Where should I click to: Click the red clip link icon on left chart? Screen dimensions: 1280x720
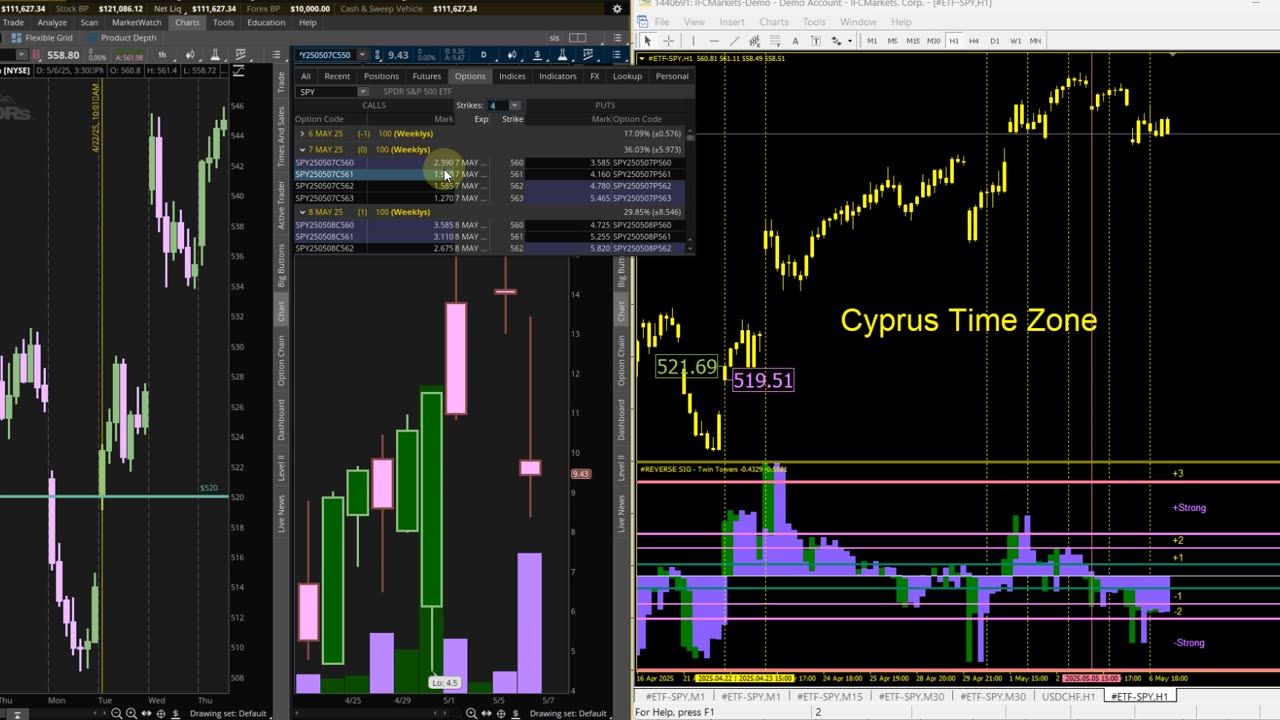[x=35, y=55]
